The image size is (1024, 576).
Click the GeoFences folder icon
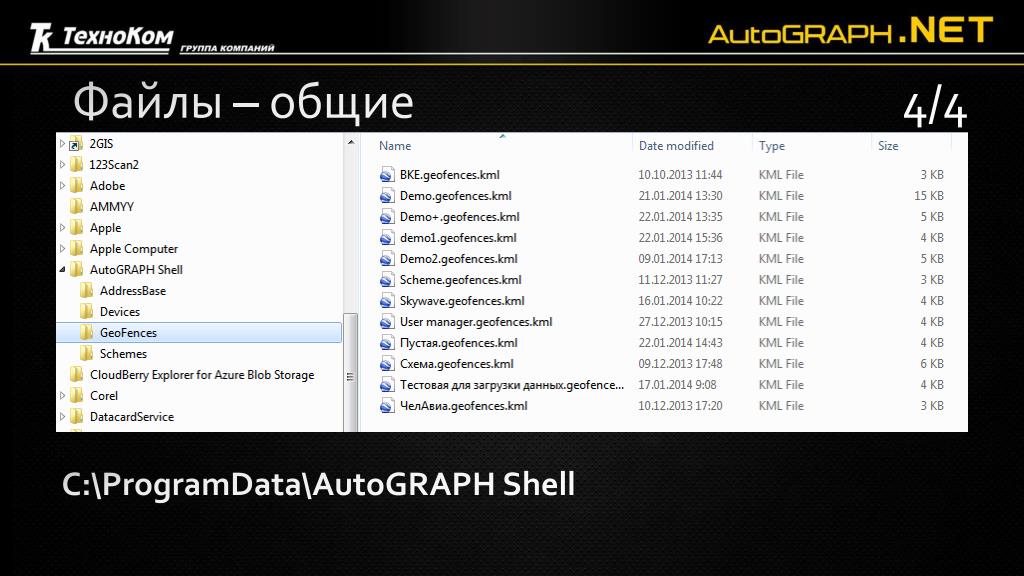86,332
